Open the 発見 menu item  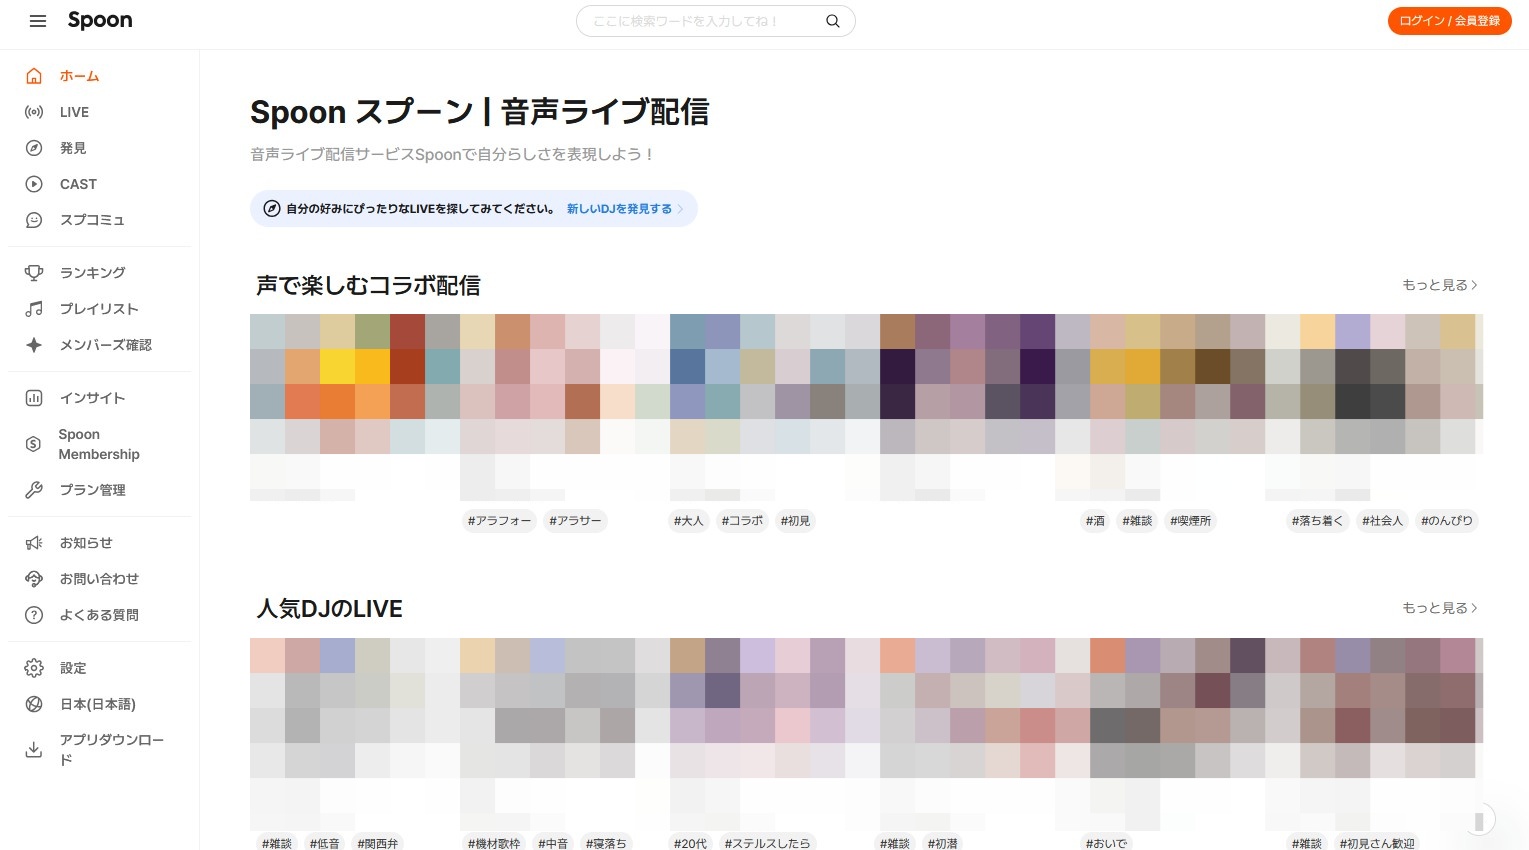(100, 148)
